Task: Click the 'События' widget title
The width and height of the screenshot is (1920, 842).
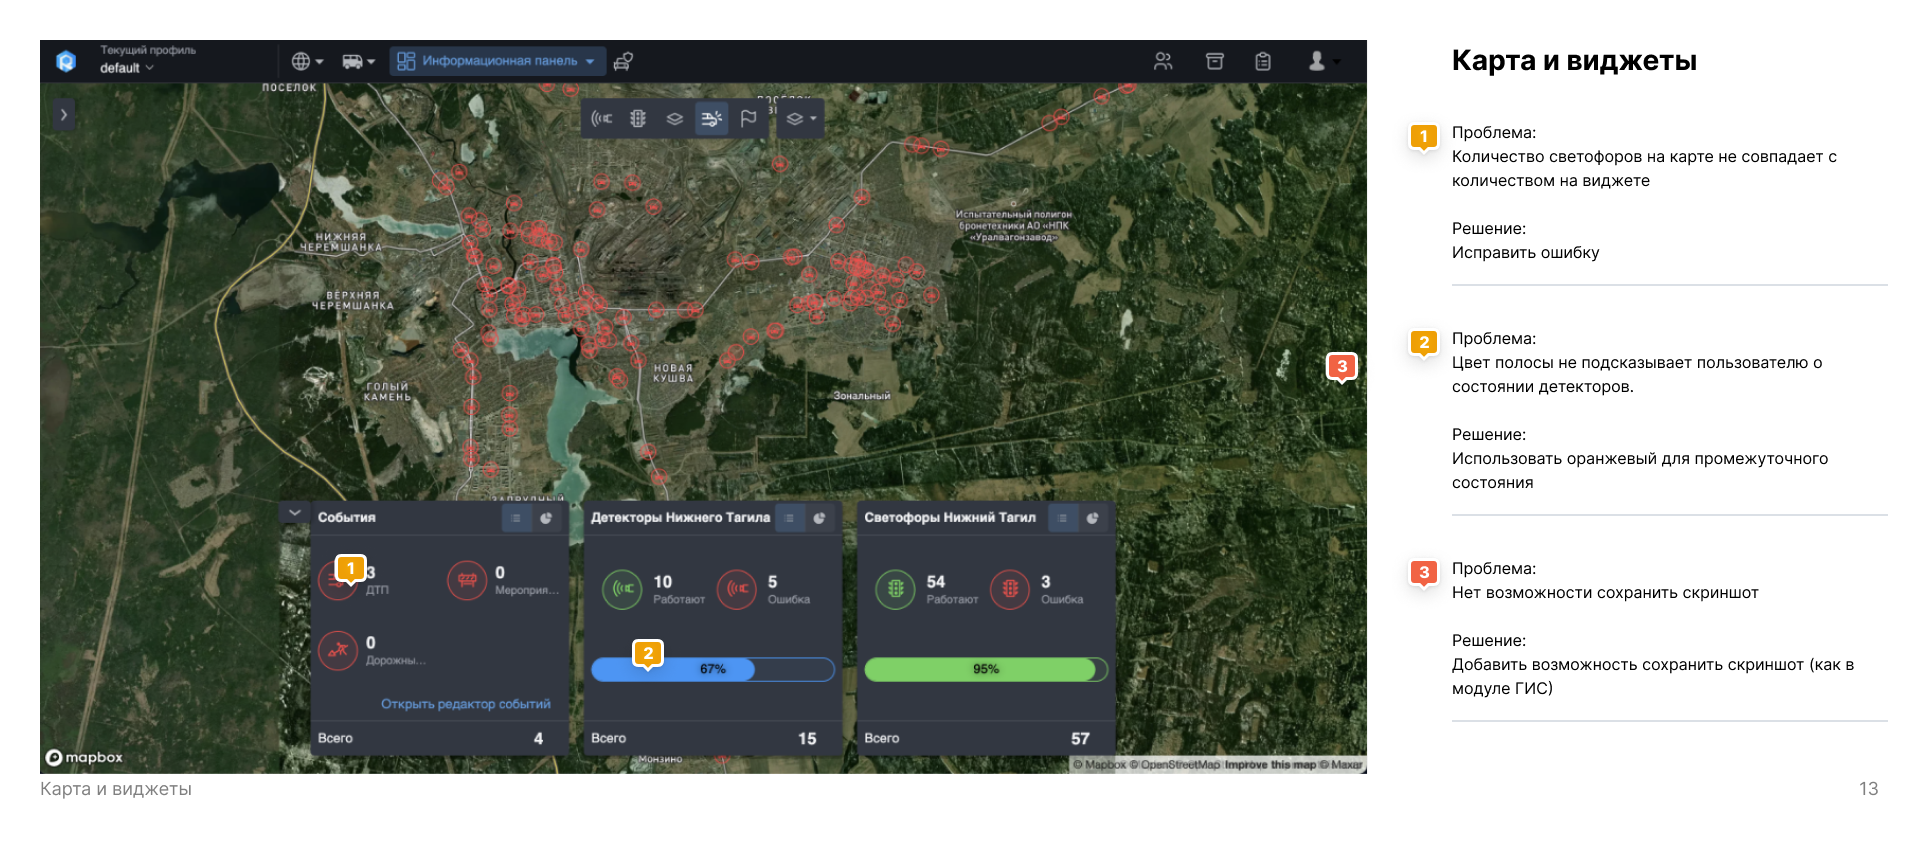Action: click(347, 518)
